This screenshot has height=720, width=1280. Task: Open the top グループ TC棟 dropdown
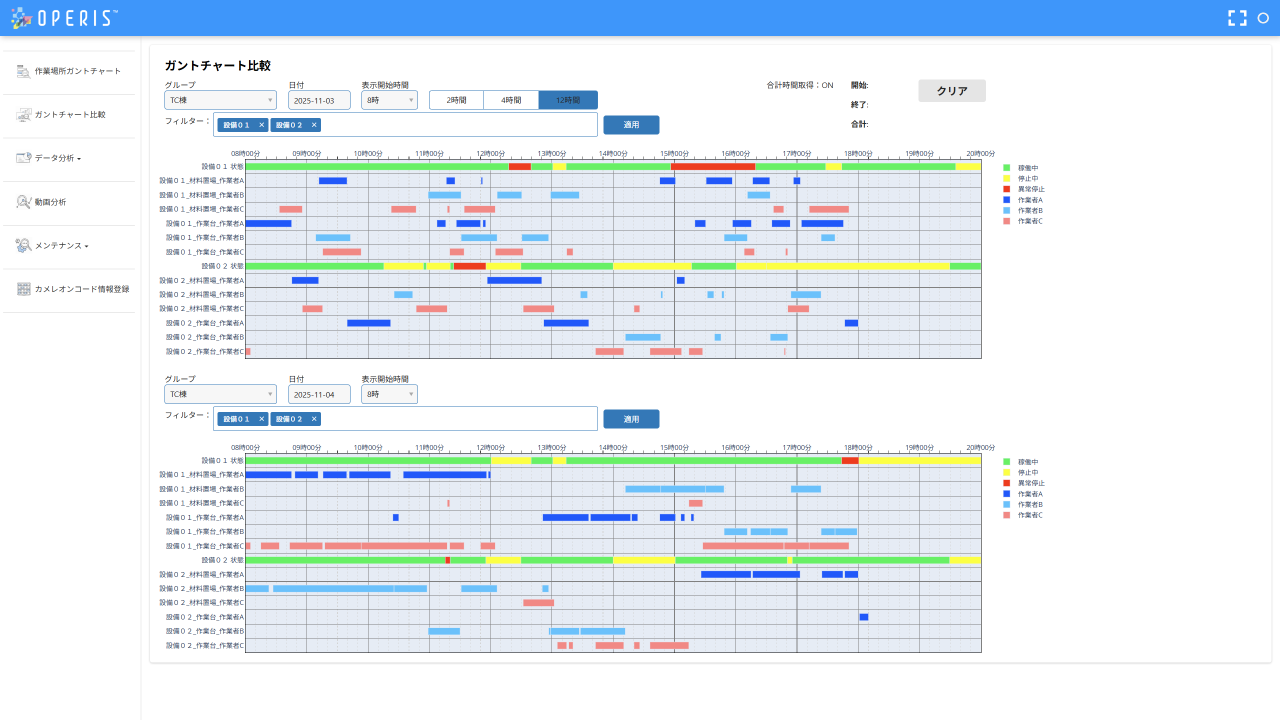pos(220,100)
